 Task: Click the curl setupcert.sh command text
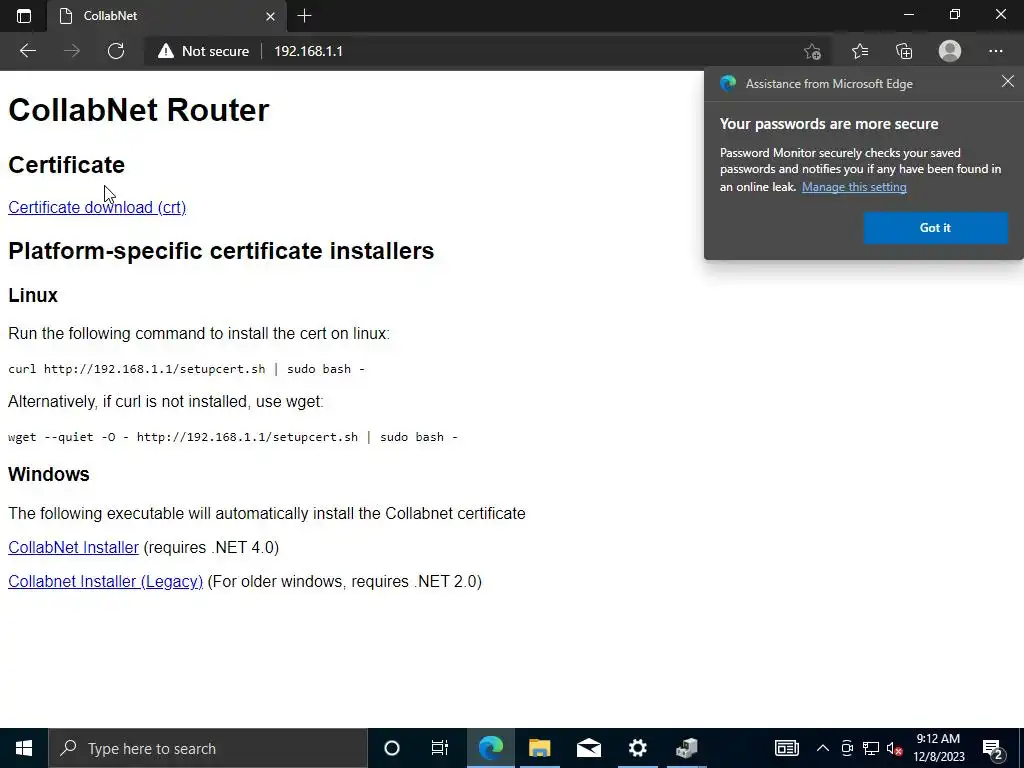[186, 369]
